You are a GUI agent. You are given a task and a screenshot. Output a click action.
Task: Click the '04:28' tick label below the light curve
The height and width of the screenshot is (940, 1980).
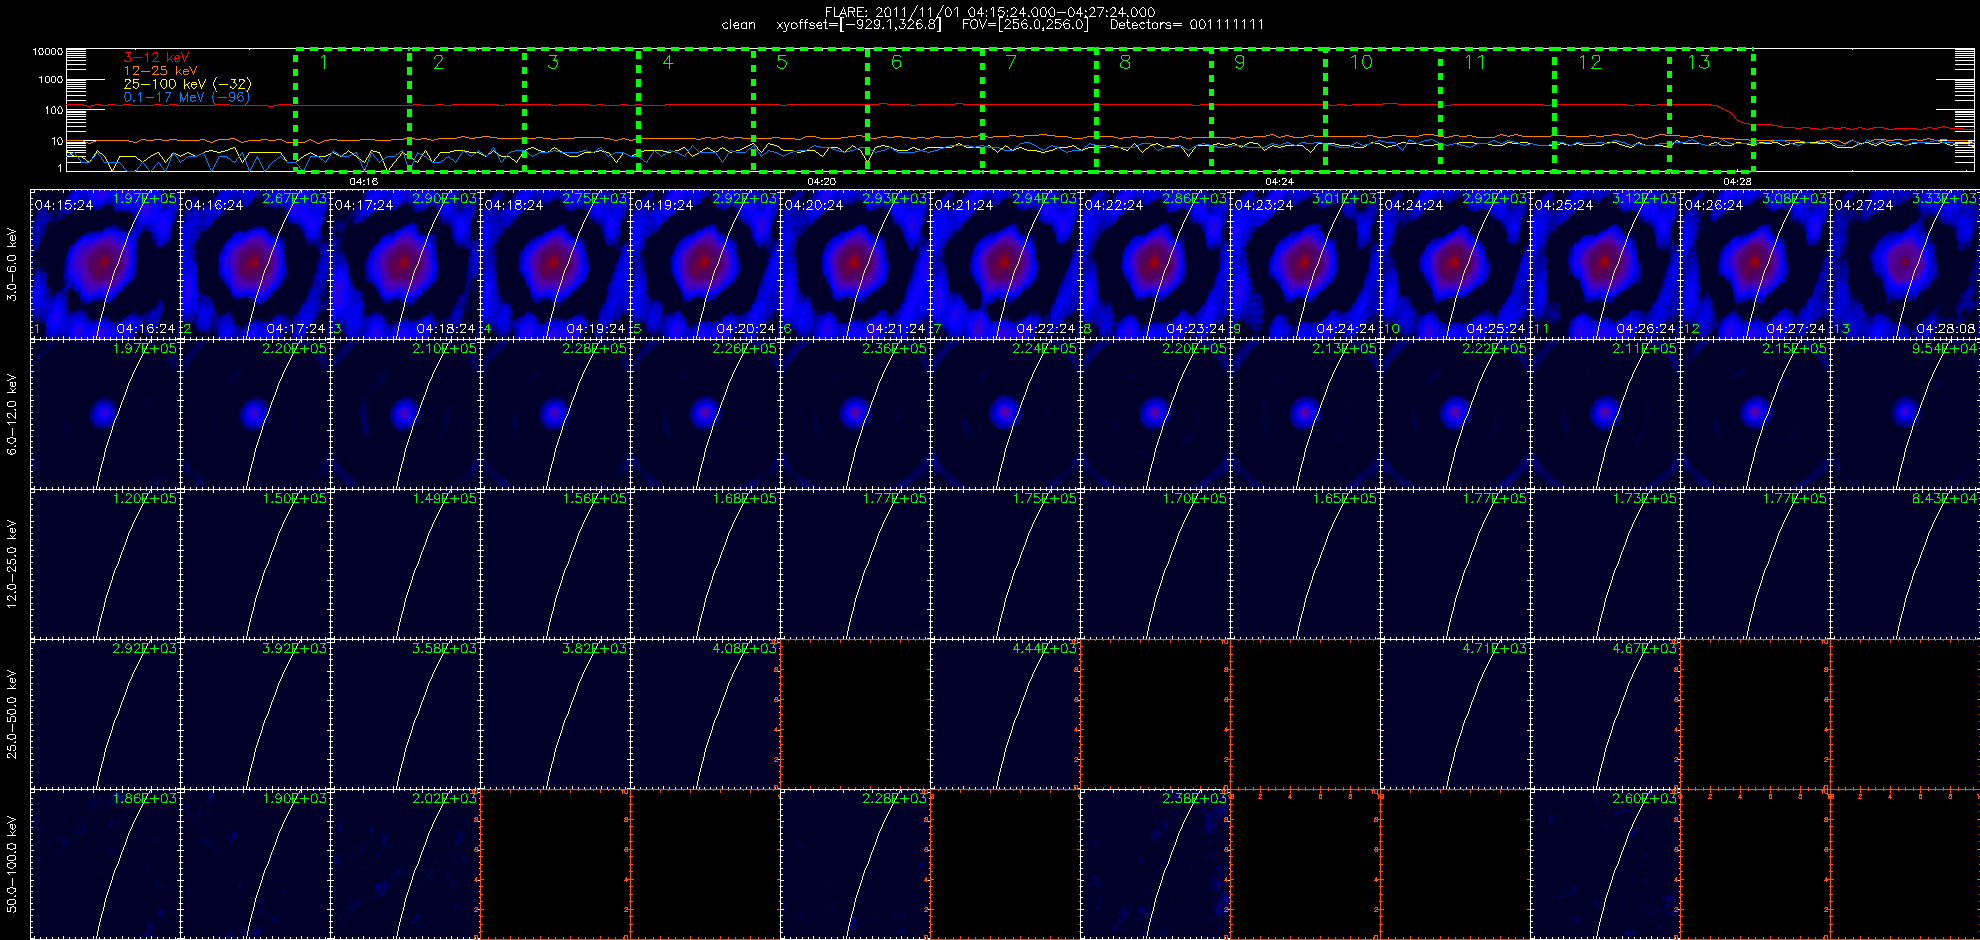(x=1737, y=181)
